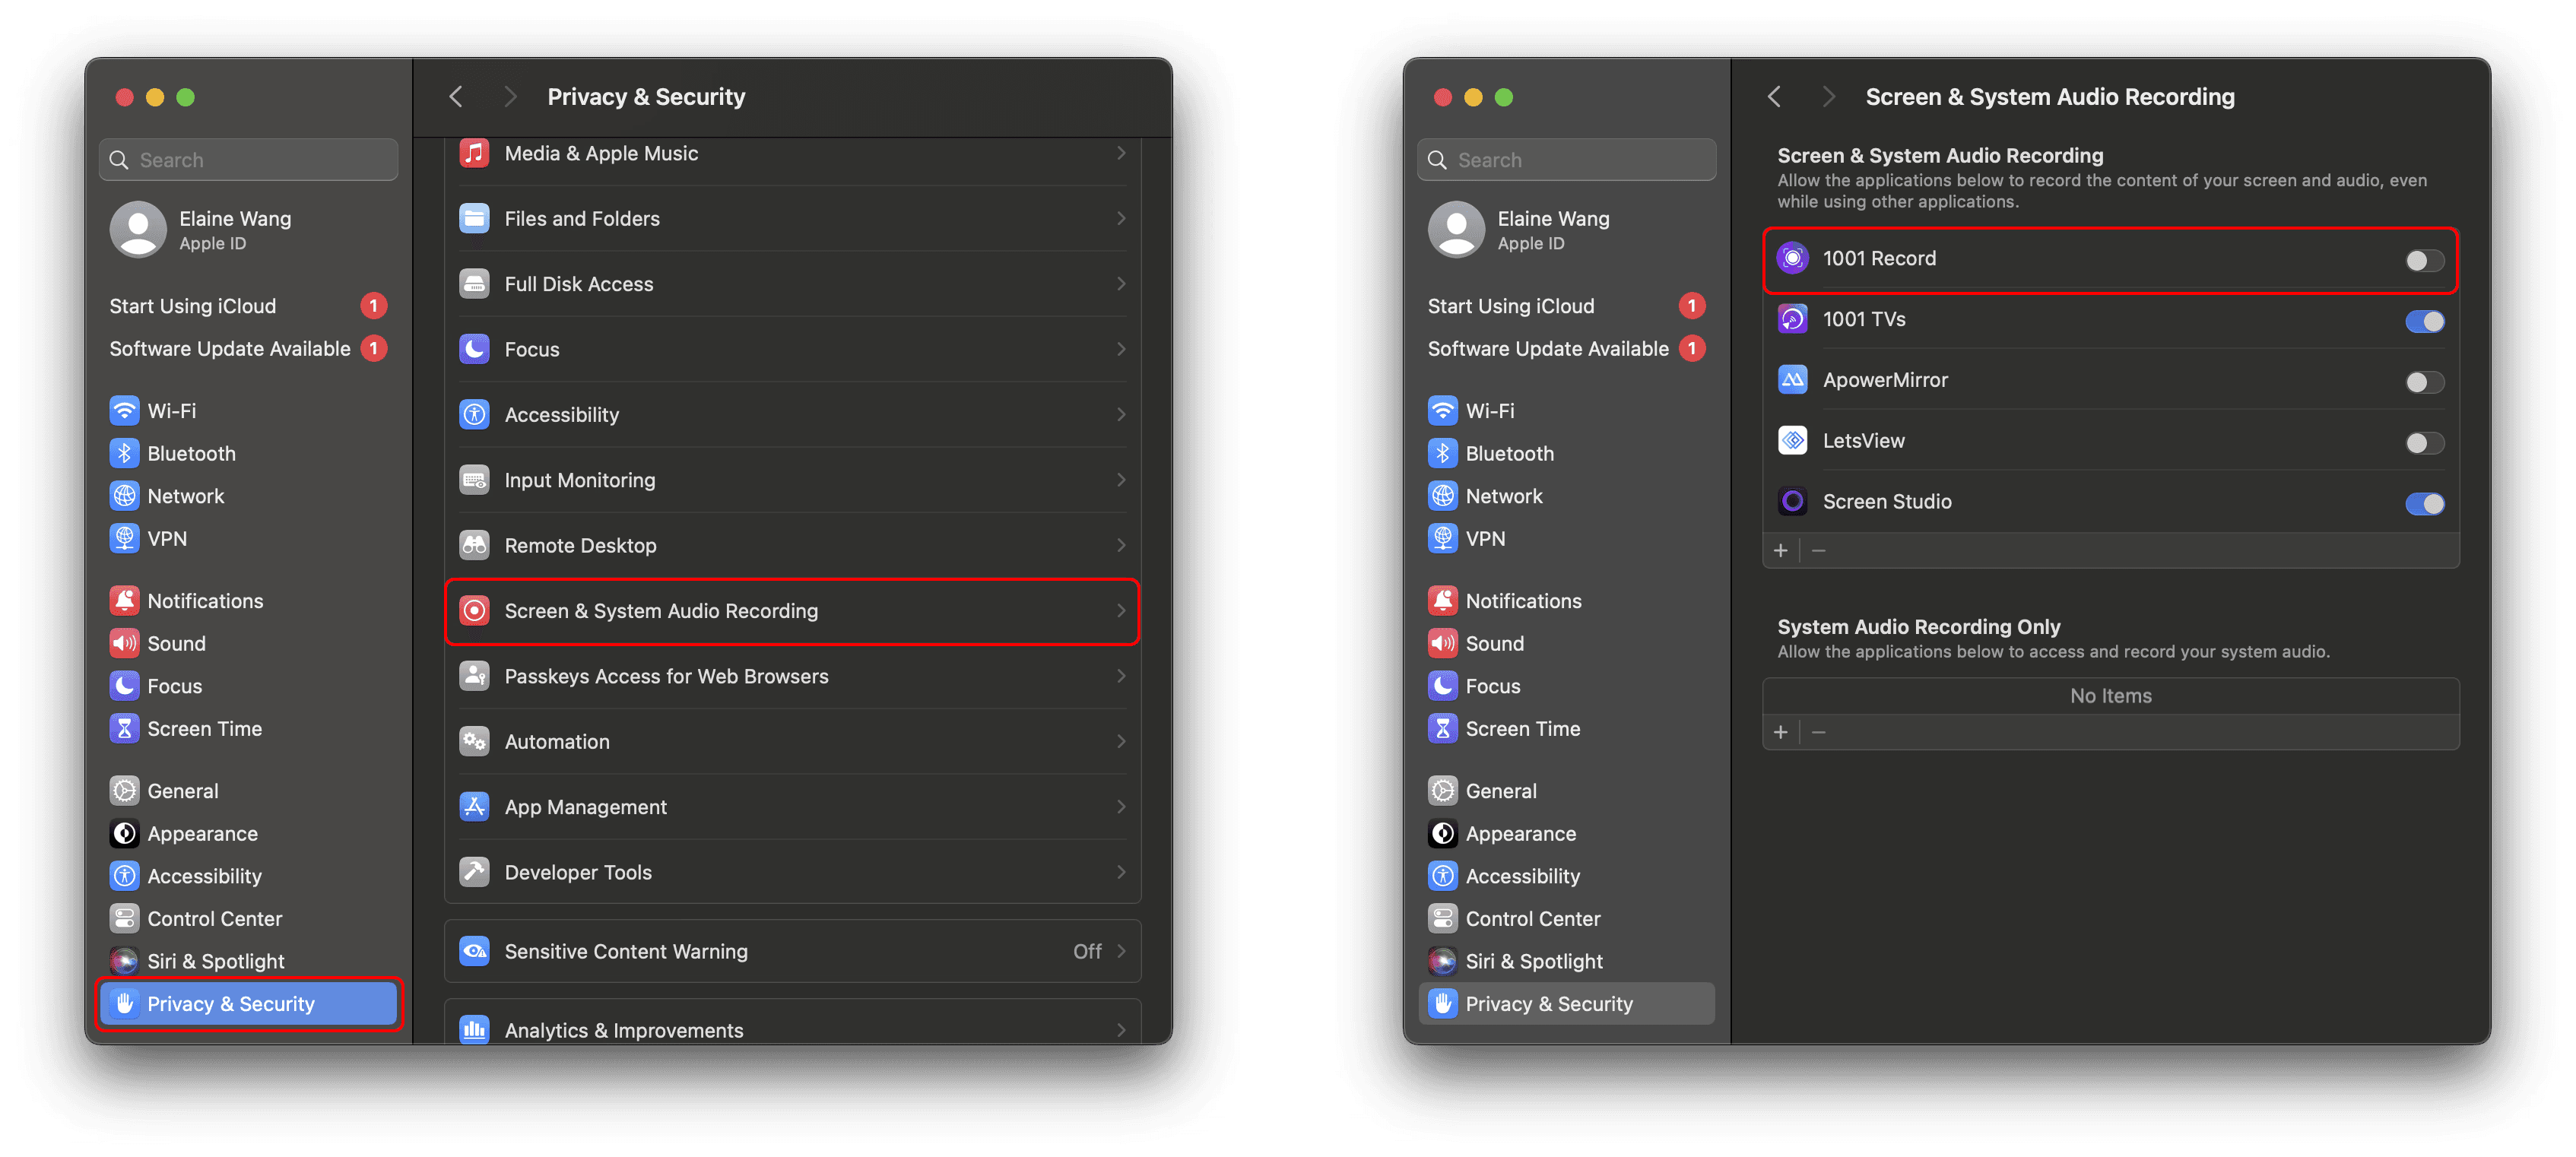Image resolution: width=2576 pixels, height=1157 pixels.
Task: Click plus button under System Audio Recording Only
Action: 1780,732
